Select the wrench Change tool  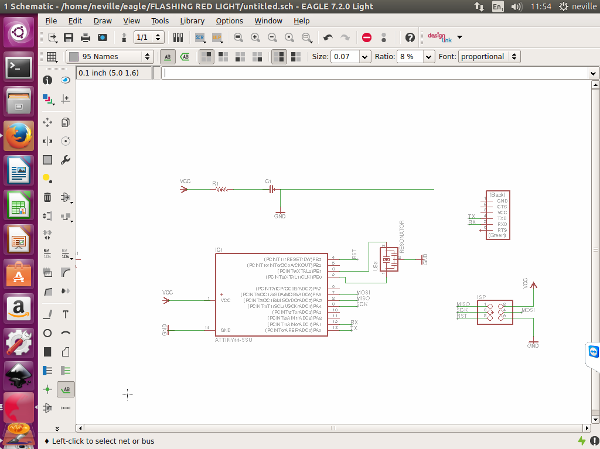(x=66, y=160)
